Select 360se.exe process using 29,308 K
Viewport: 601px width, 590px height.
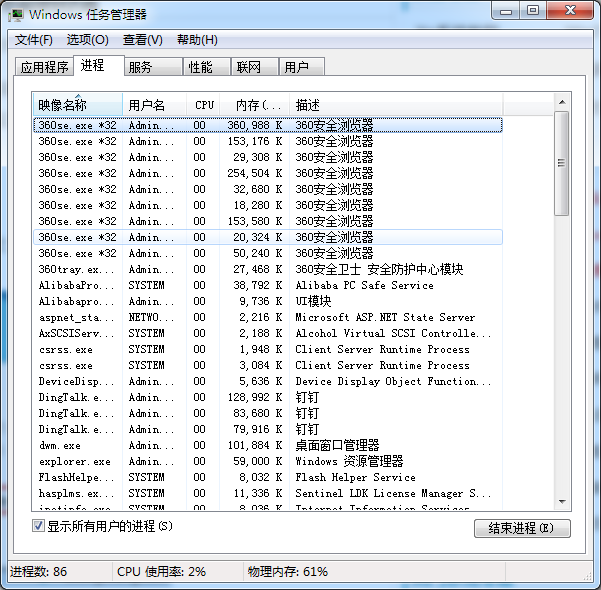[268, 157]
